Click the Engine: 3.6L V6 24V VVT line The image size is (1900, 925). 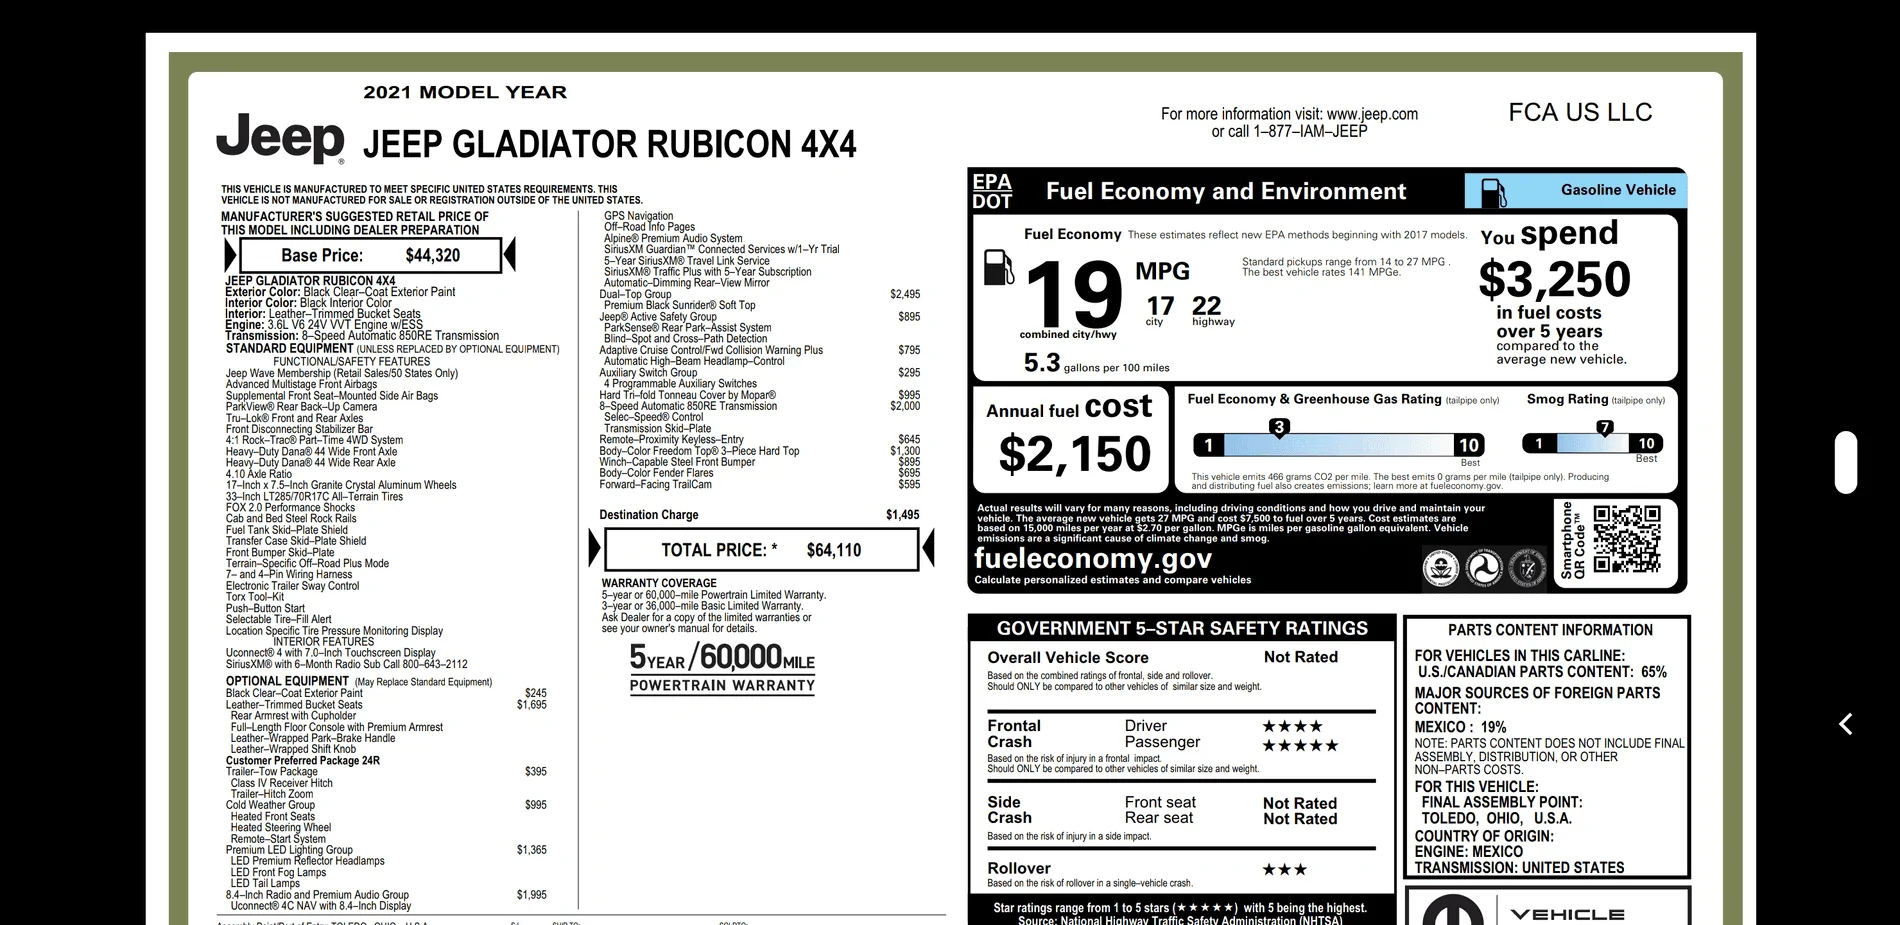click(324, 325)
